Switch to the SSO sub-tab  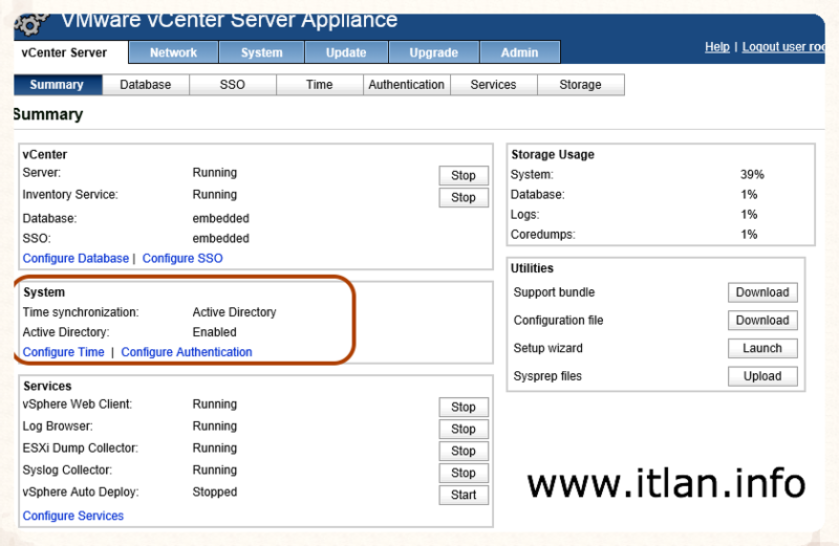pyautogui.click(x=232, y=85)
